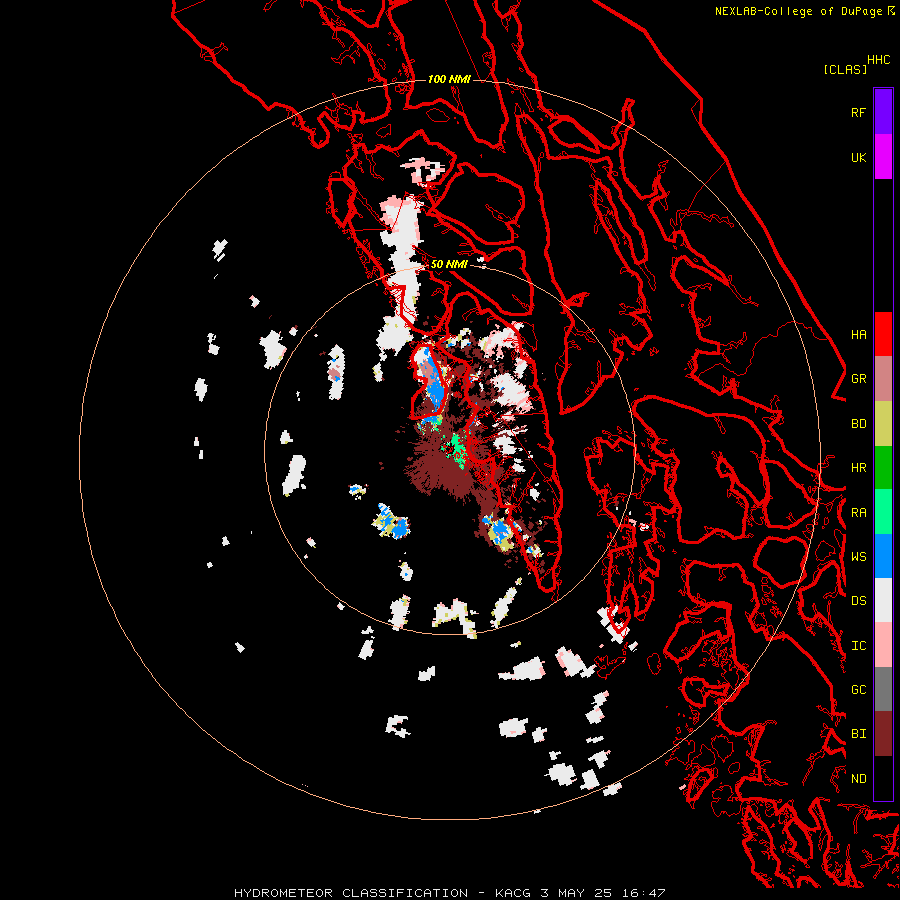The height and width of the screenshot is (900, 900).
Task: Click the WS legend label
Action: pos(858,556)
